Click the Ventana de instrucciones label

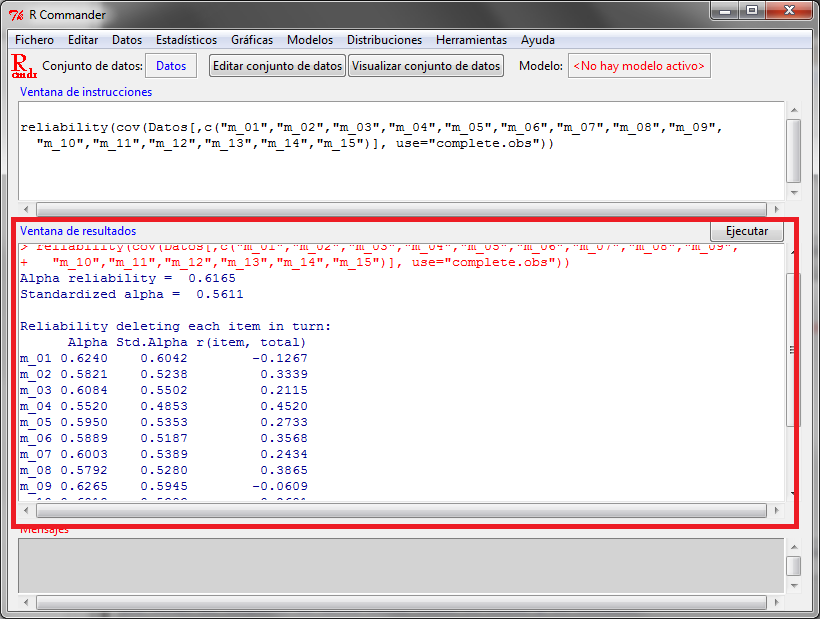pos(86,92)
